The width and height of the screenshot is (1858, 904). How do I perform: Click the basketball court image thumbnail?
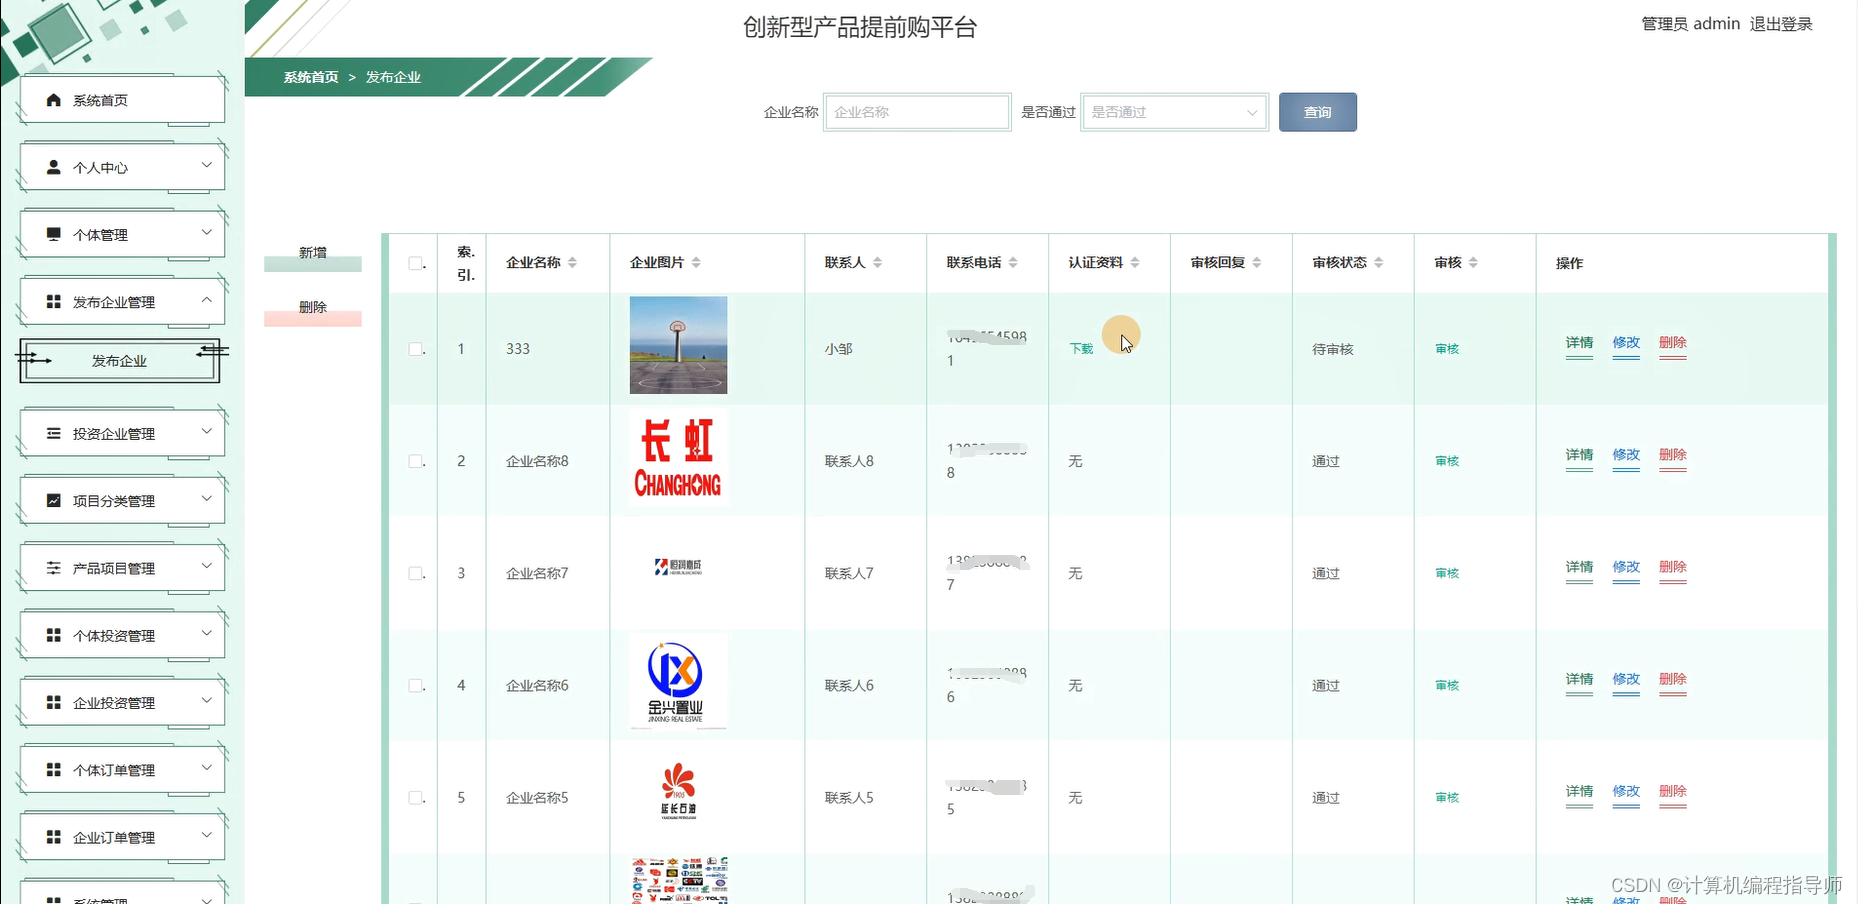pos(678,345)
